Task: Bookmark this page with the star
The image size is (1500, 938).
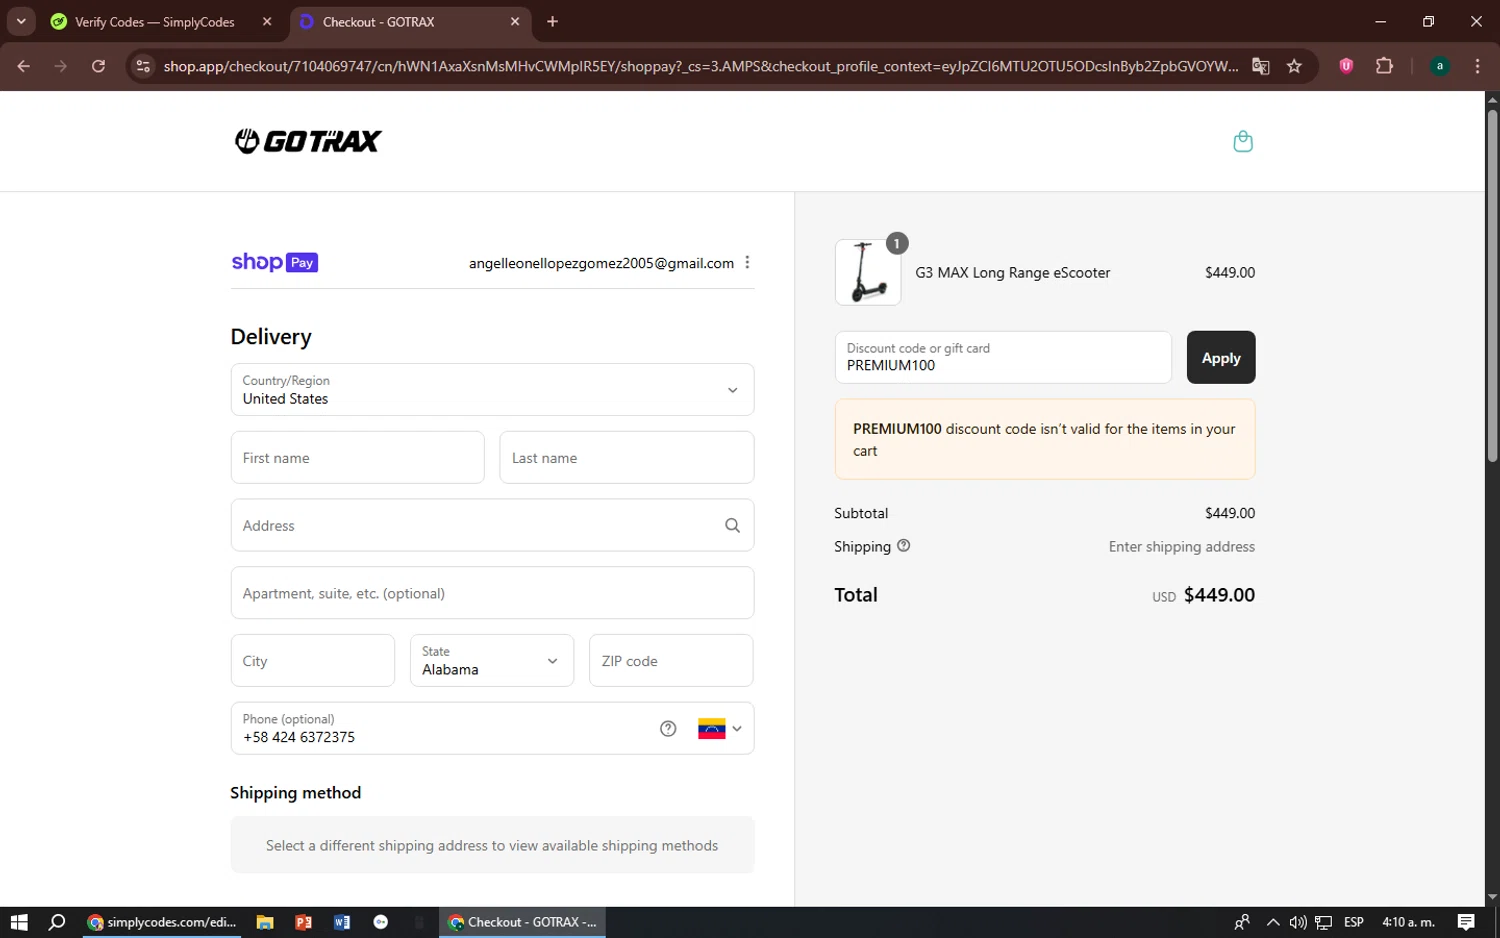Action: click(x=1294, y=66)
